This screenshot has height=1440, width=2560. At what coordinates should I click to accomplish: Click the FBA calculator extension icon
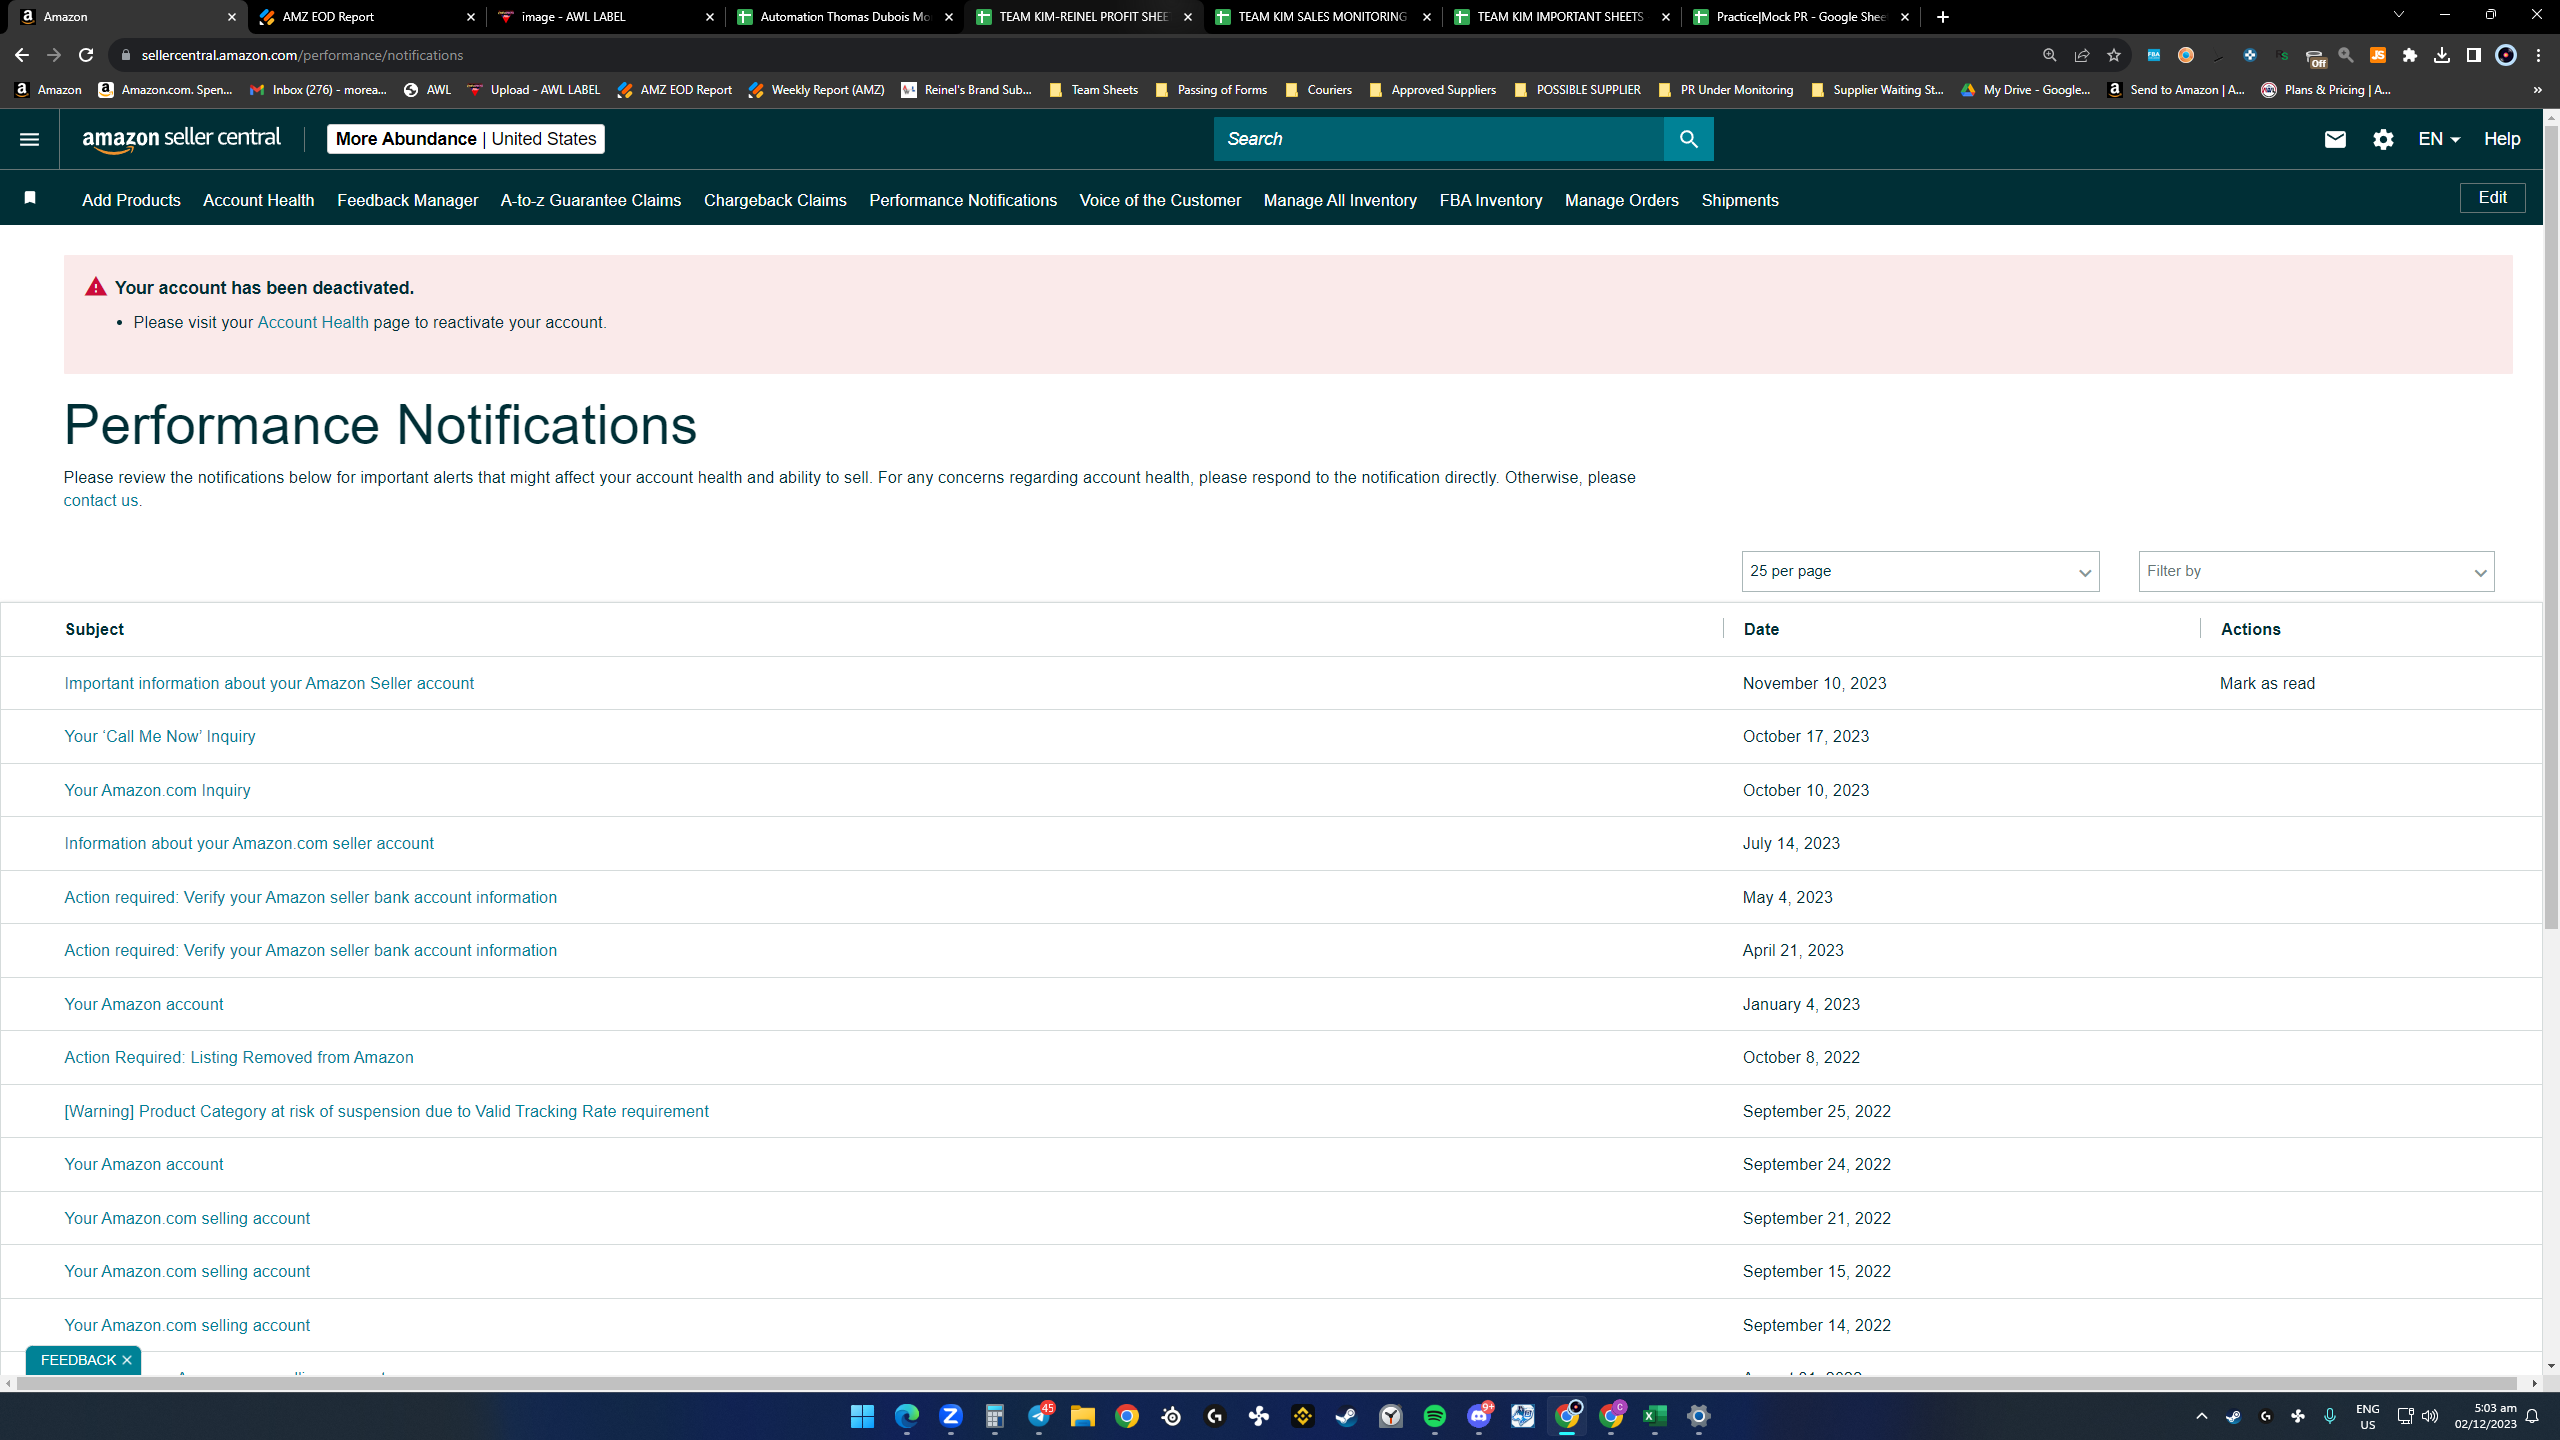pyautogui.click(x=2153, y=55)
